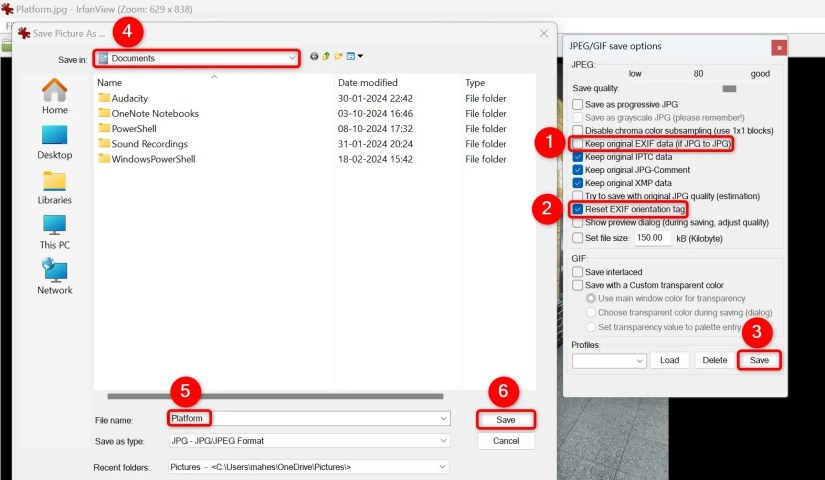Enable Save as progressive JPG
The height and width of the screenshot is (480, 825).
tap(578, 104)
